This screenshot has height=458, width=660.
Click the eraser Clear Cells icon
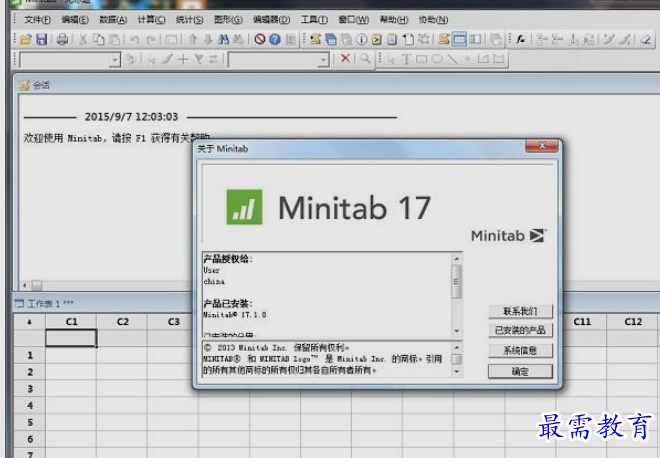pyautogui.click(x=645, y=40)
